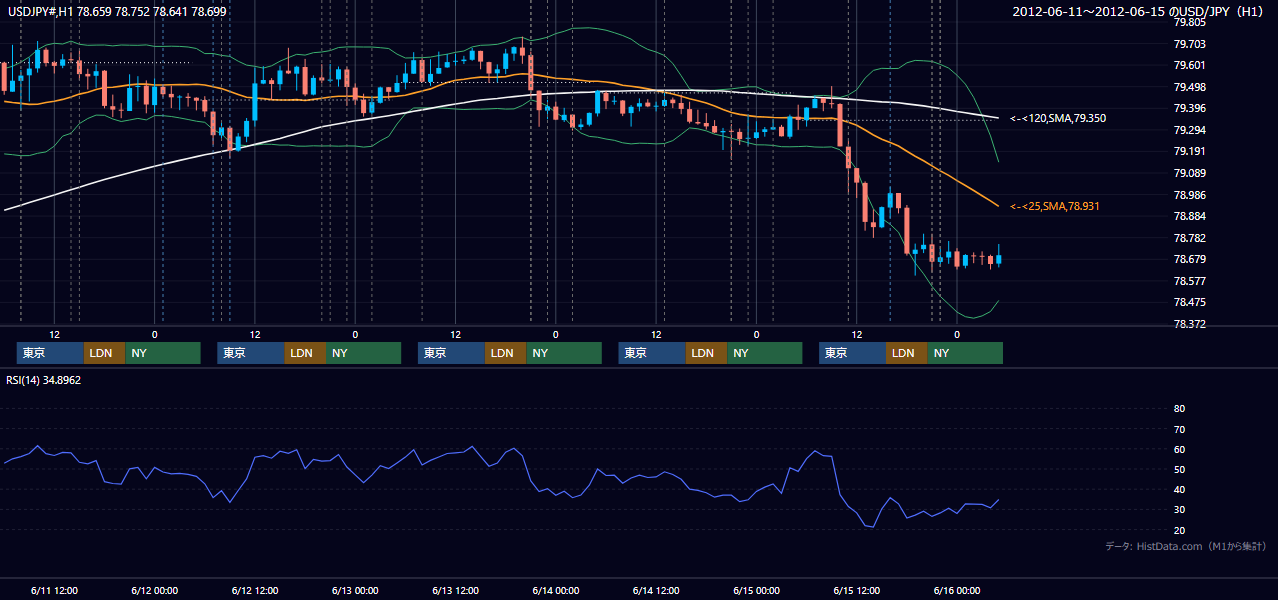Click the blue RSI line in lower pane
Image resolution: width=1278 pixels, height=600 pixels.
click(x=500, y=458)
